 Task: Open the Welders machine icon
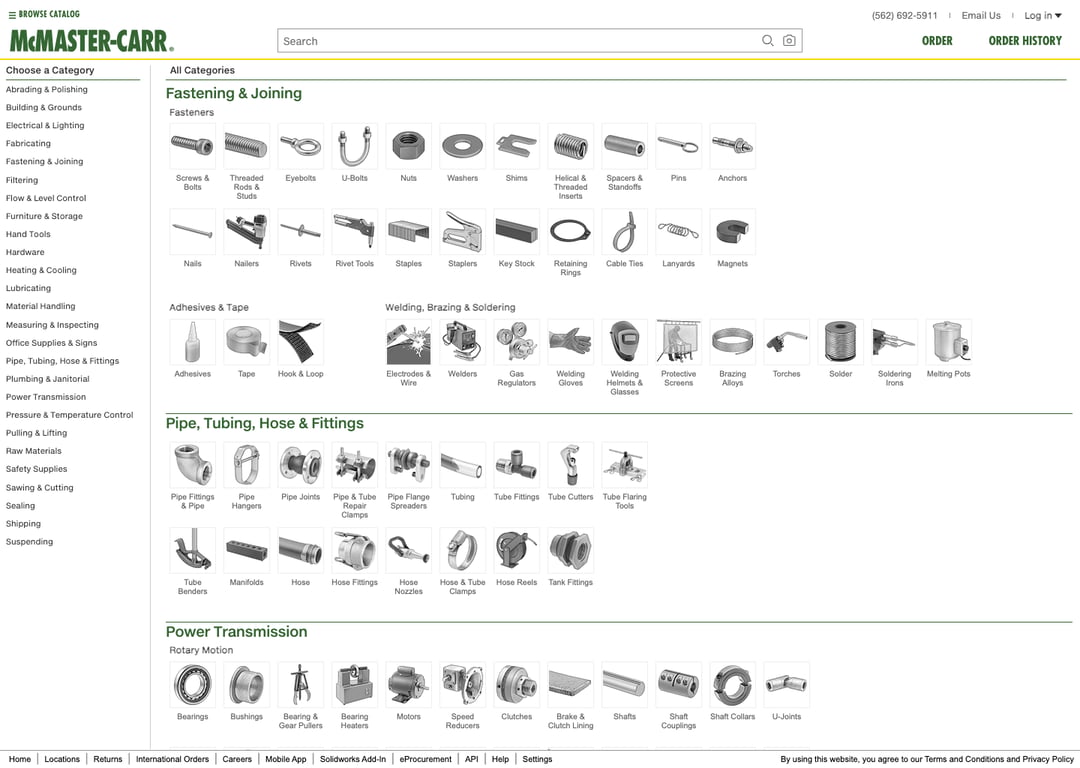coord(462,342)
